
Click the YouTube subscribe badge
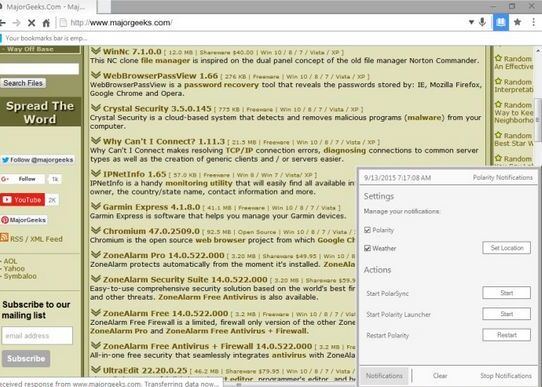(22, 200)
